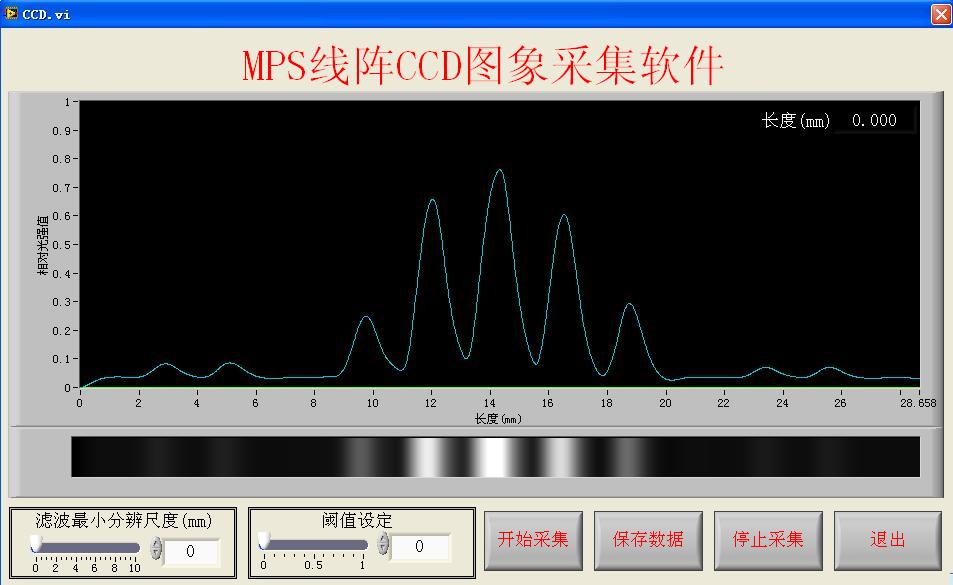This screenshot has width=953, height=585.
Task: Click the 长度(mm) label inside the plot
Action: pos(796,120)
